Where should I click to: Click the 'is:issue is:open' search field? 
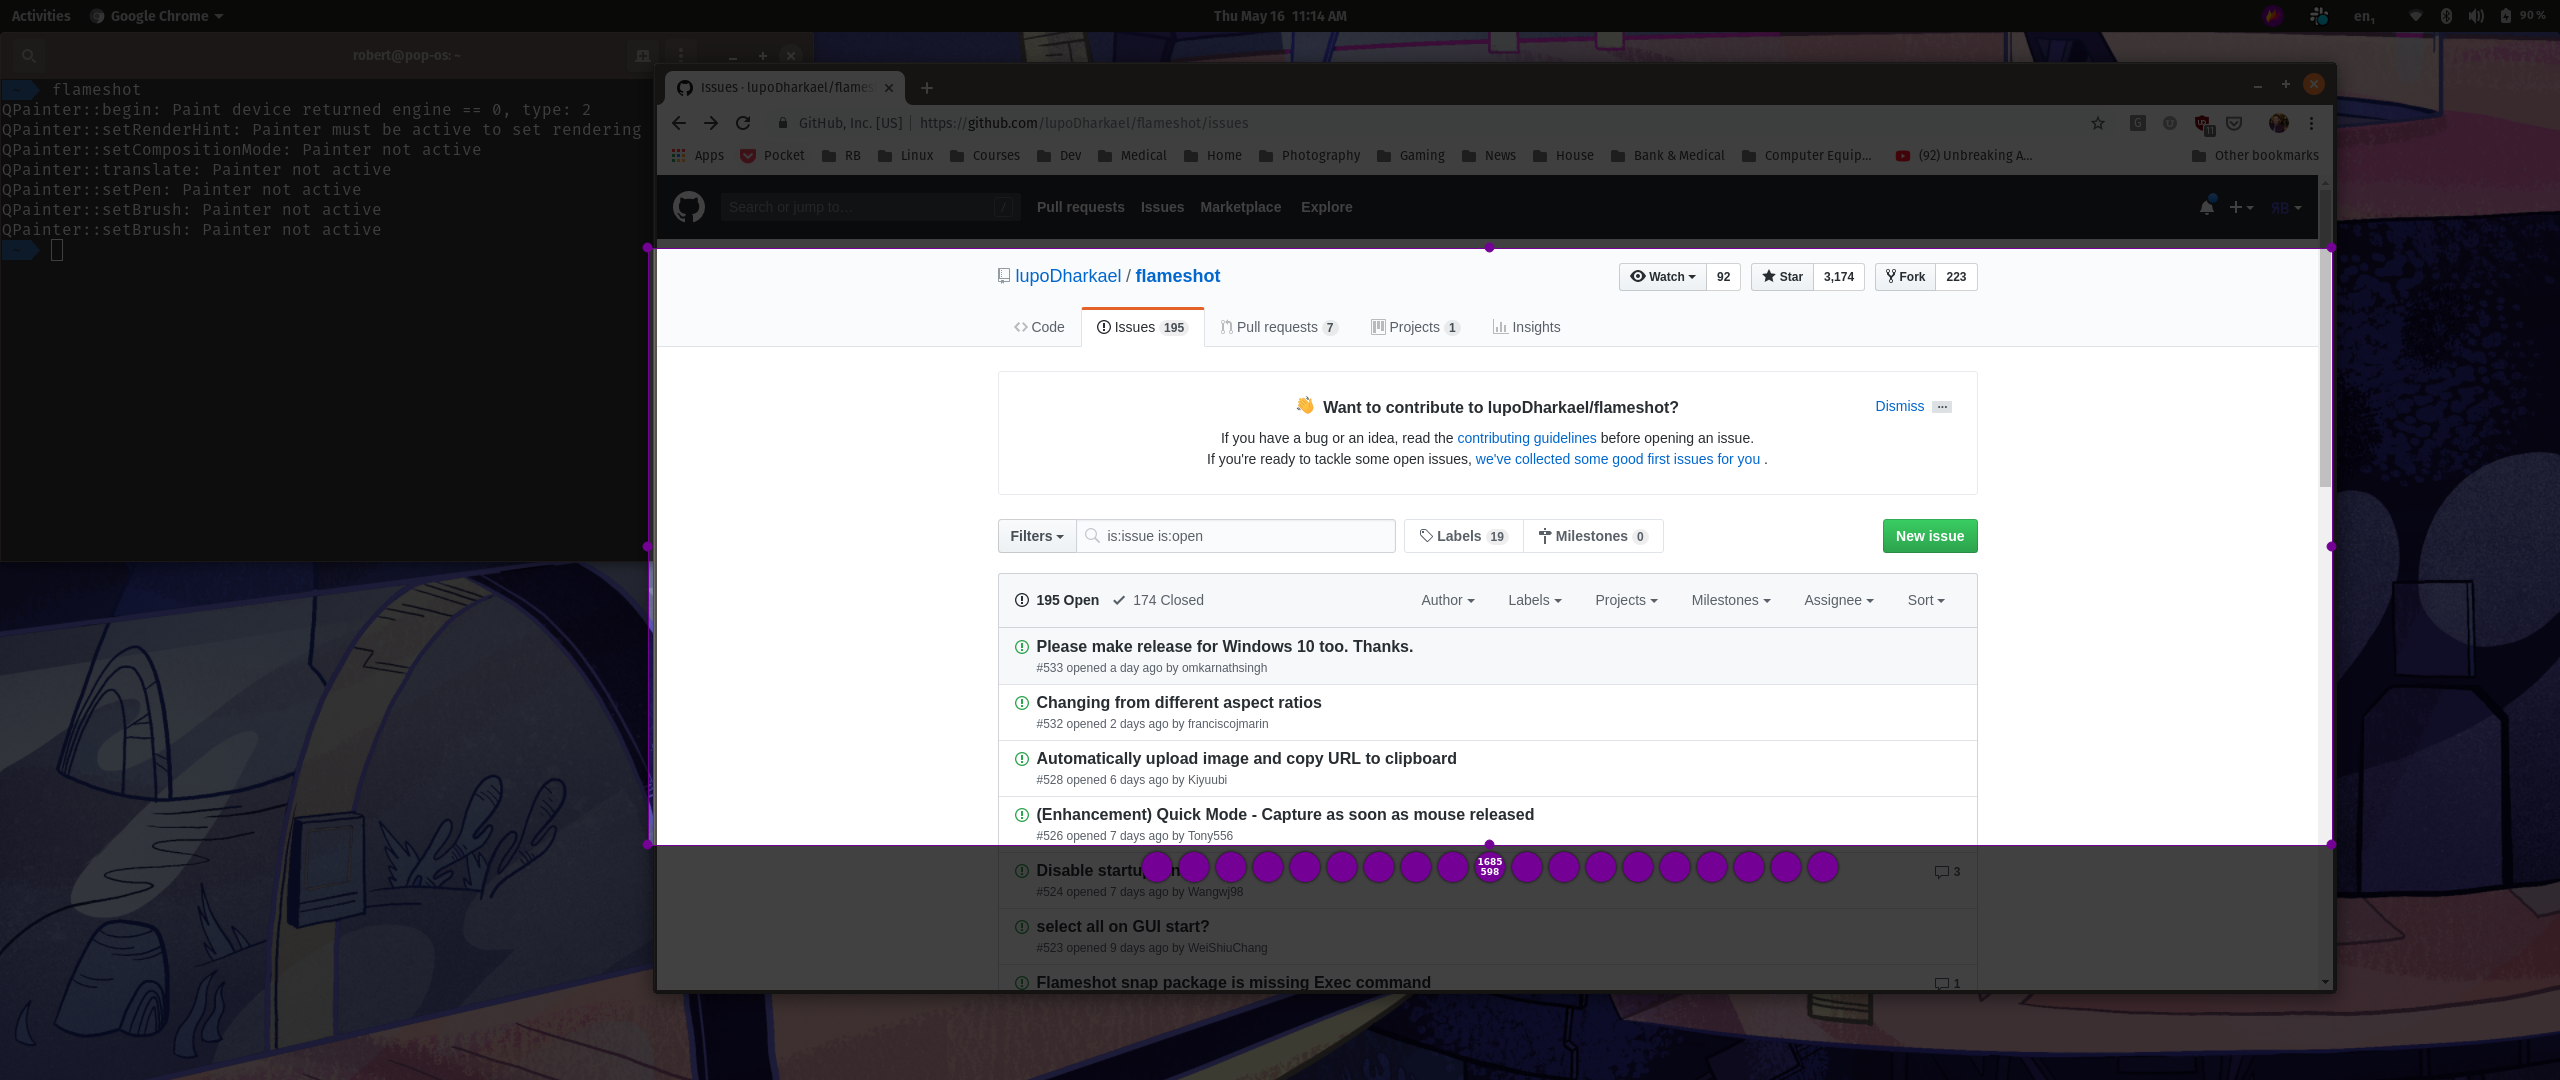pos(1236,536)
